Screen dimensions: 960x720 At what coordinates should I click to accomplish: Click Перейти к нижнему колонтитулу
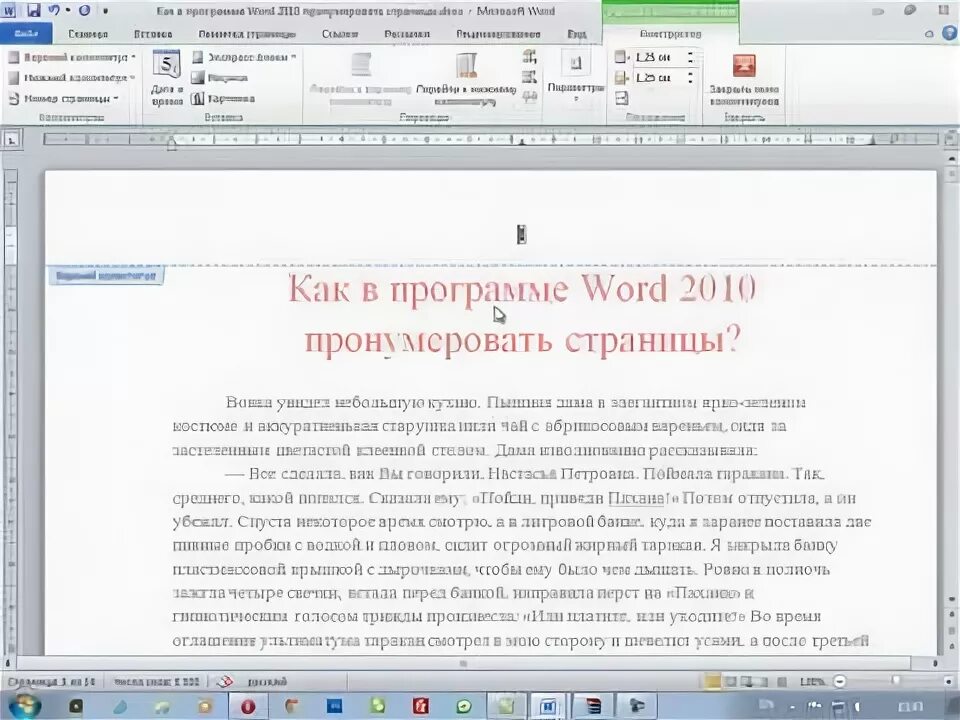click(x=466, y=77)
